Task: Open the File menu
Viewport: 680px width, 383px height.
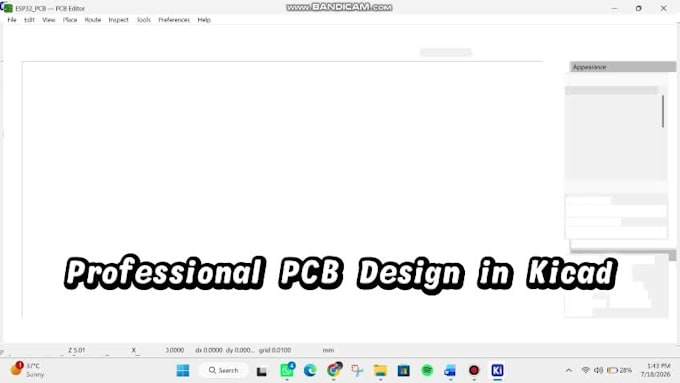Action: click(x=12, y=20)
